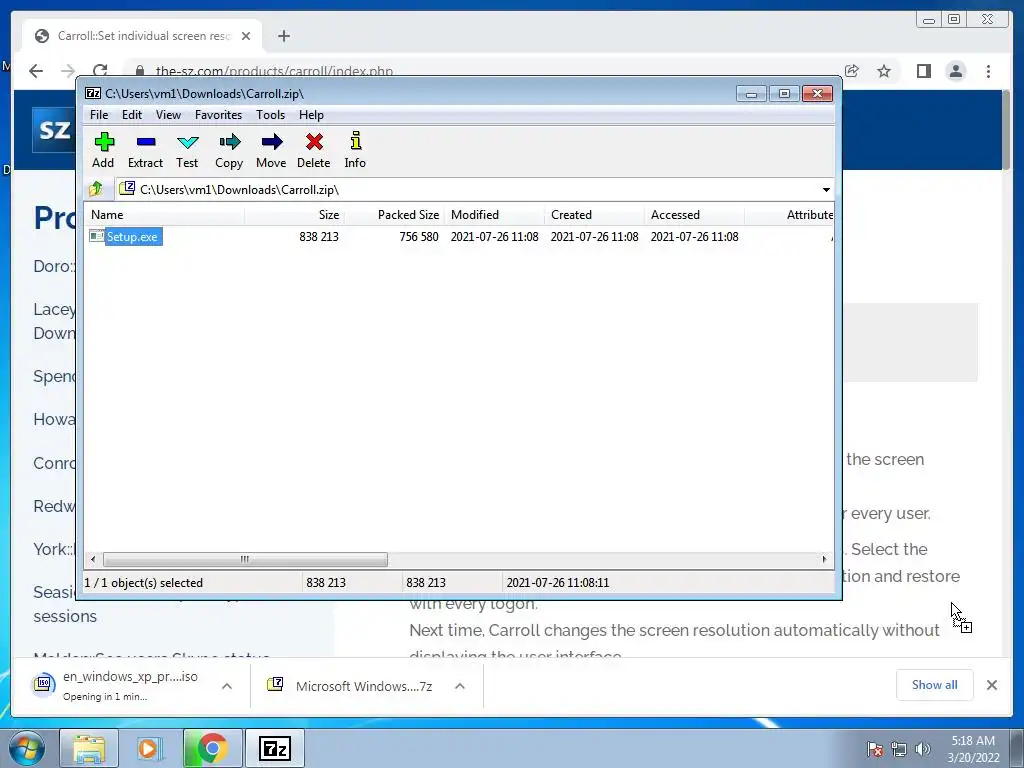Open the Edit menu
Image resolution: width=1024 pixels, height=768 pixels.
point(132,115)
